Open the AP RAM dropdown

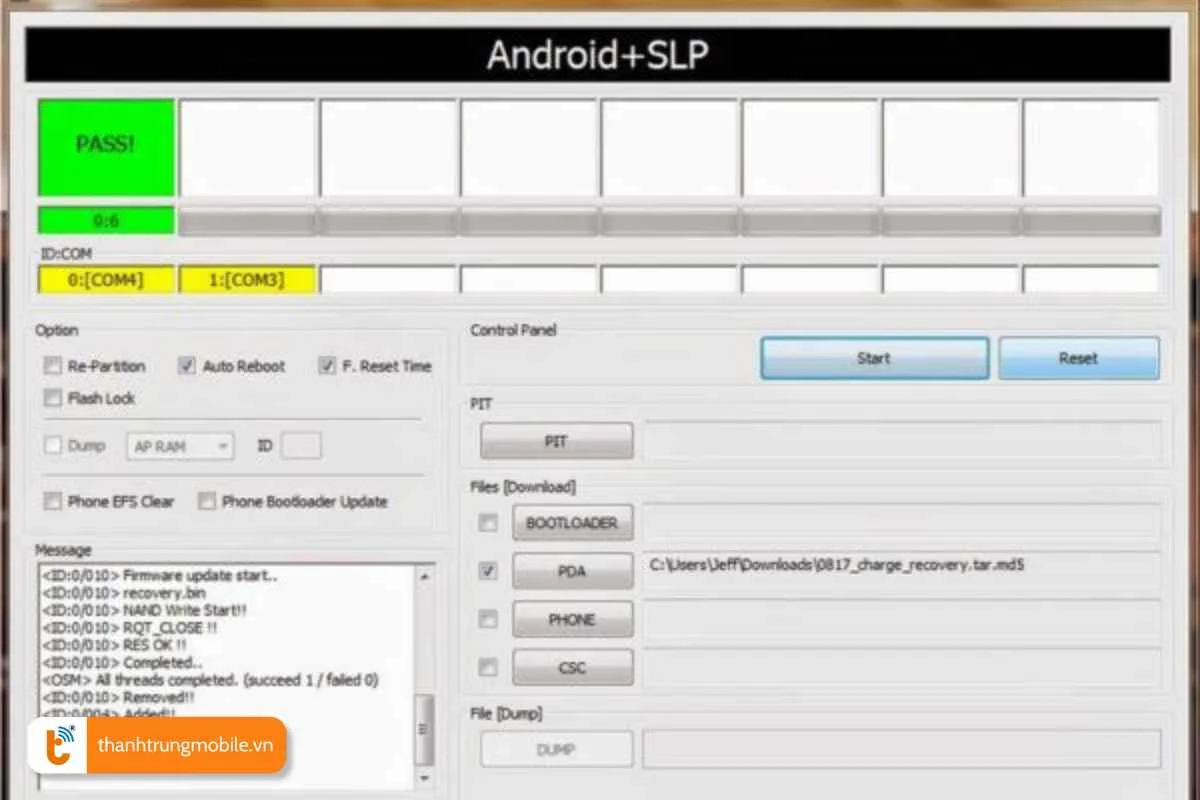180,446
